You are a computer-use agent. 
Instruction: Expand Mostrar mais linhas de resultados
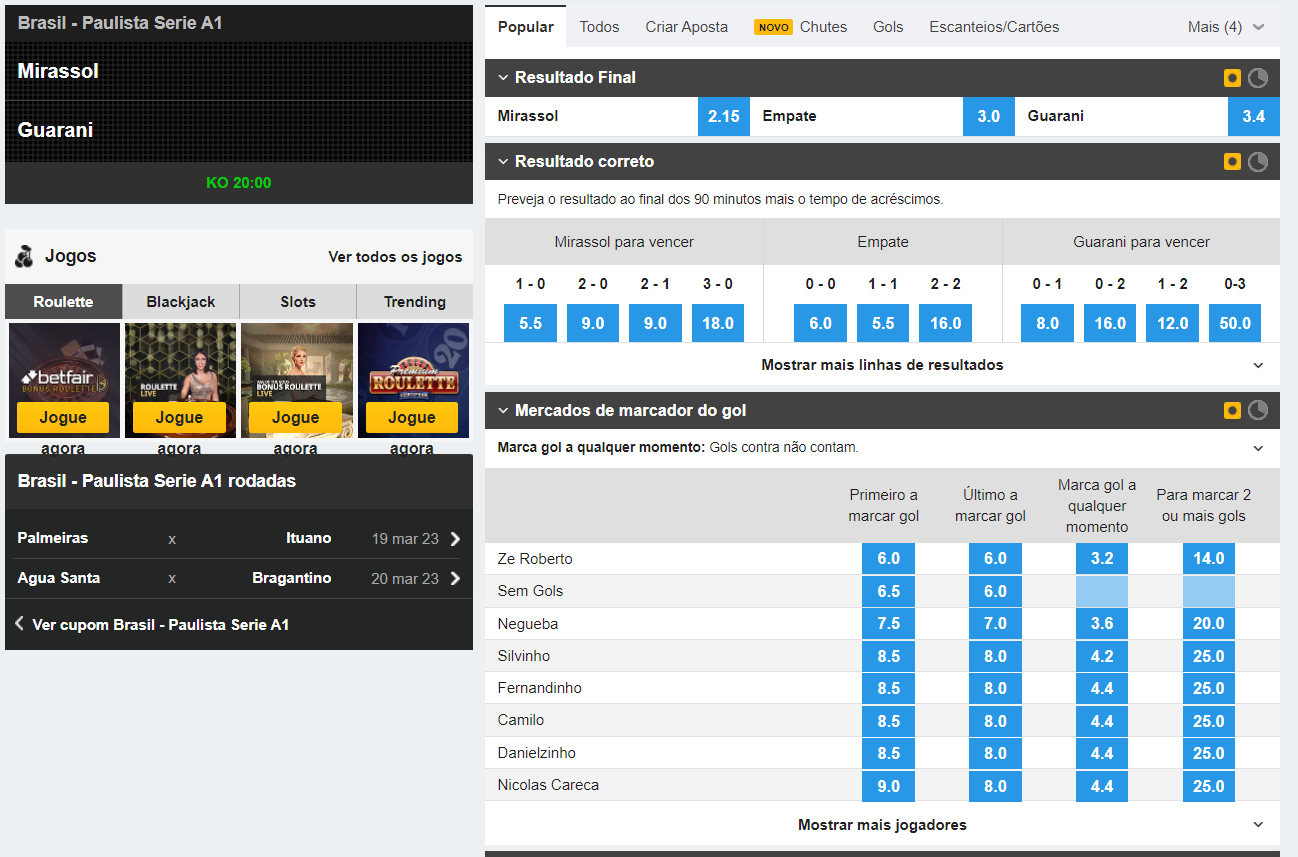point(882,365)
